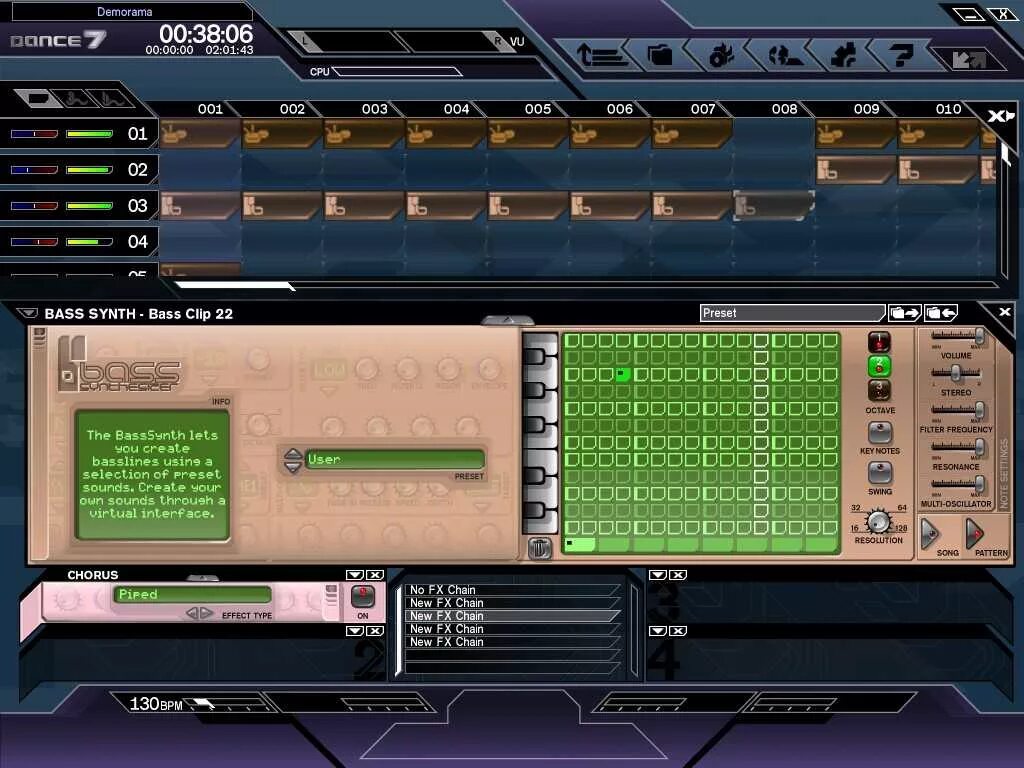The height and width of the screenshot is (768, 1024).
Task: Select the second track view mode icon
Action: [x=74, y=99]
